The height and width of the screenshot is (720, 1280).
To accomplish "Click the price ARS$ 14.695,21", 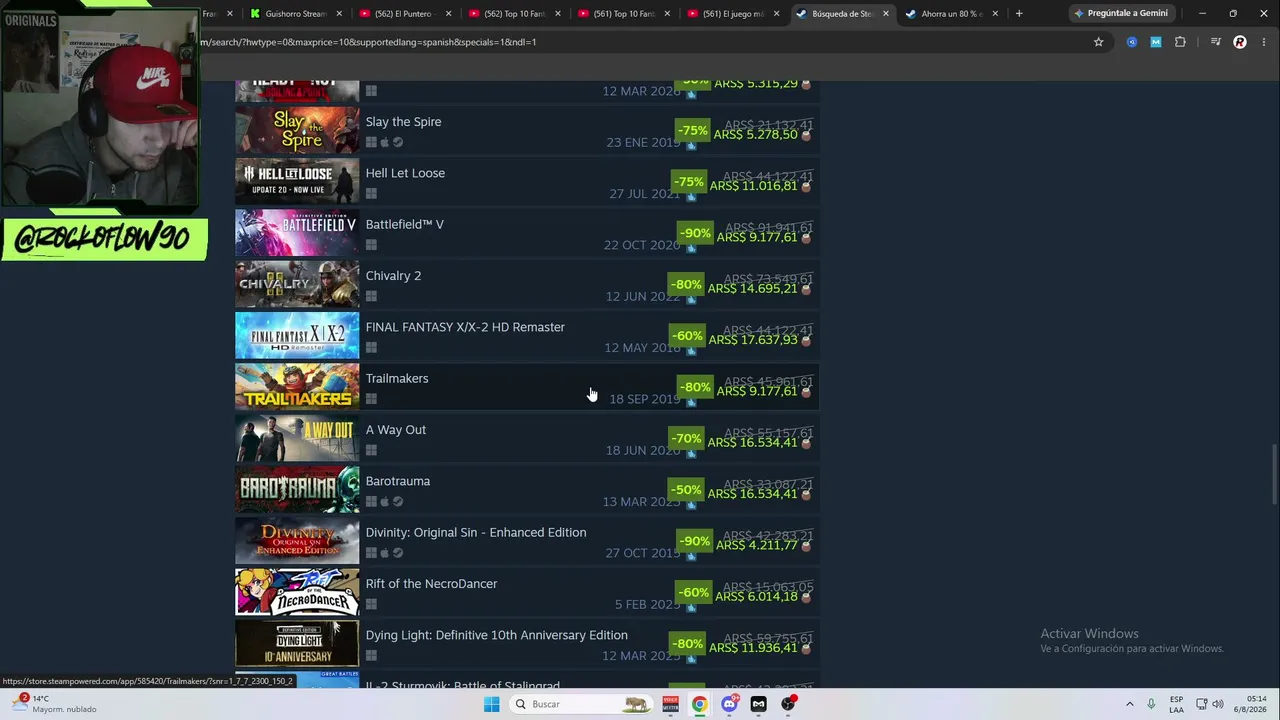I will [x=752, y=288].
